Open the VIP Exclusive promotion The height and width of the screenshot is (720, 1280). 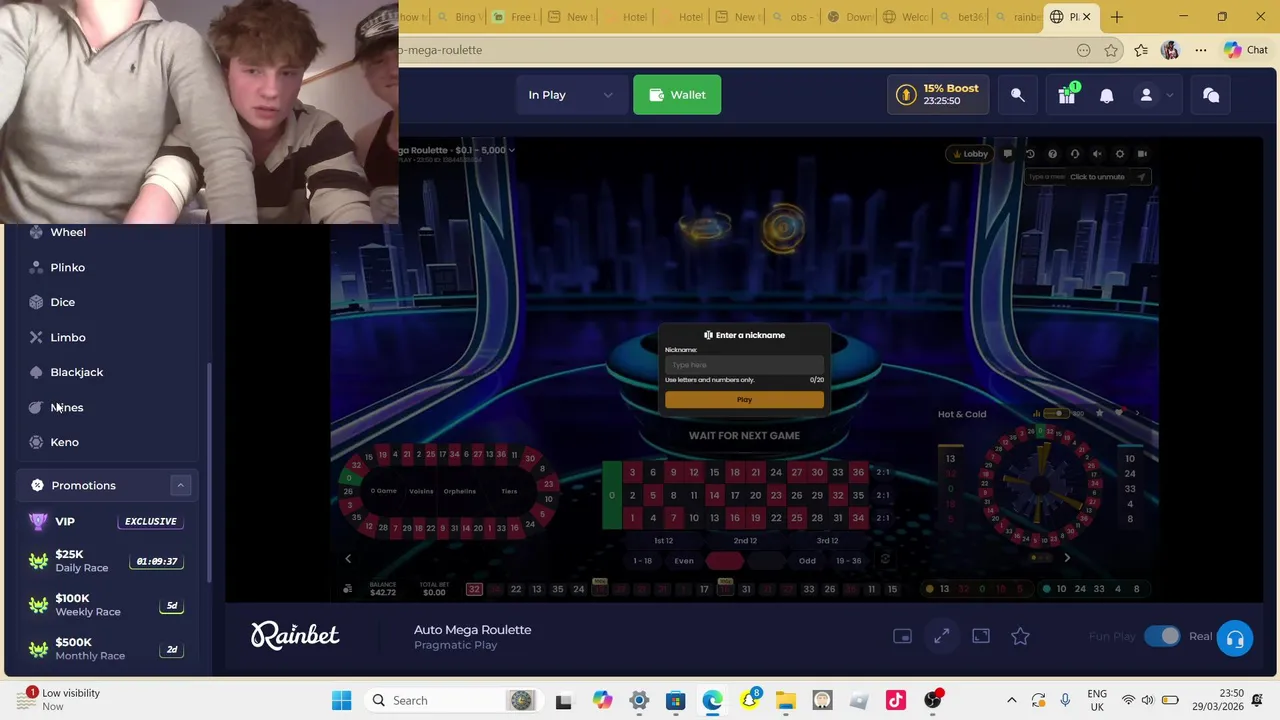[x=107, y=521]
